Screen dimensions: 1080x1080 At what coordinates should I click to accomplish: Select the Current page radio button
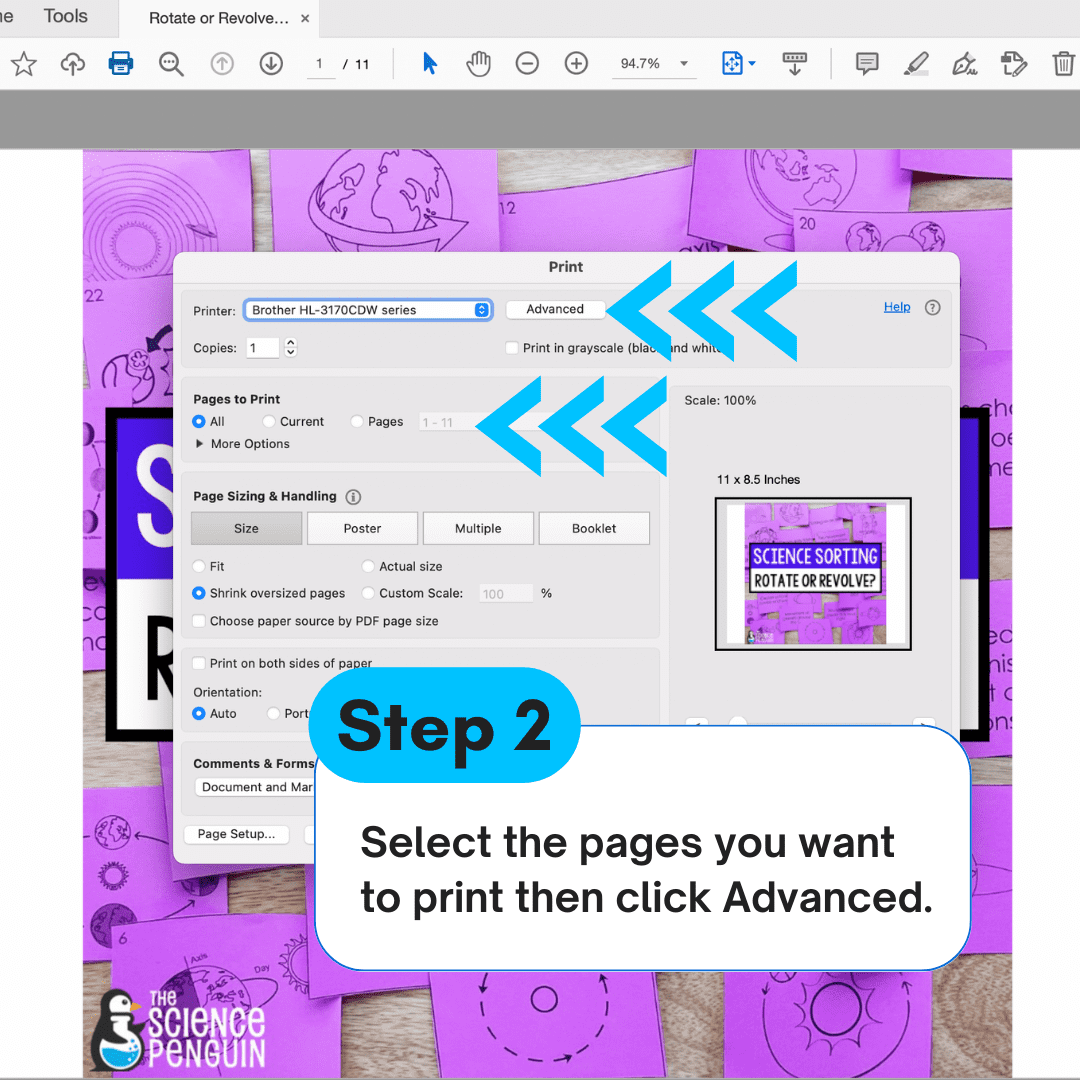268,421
